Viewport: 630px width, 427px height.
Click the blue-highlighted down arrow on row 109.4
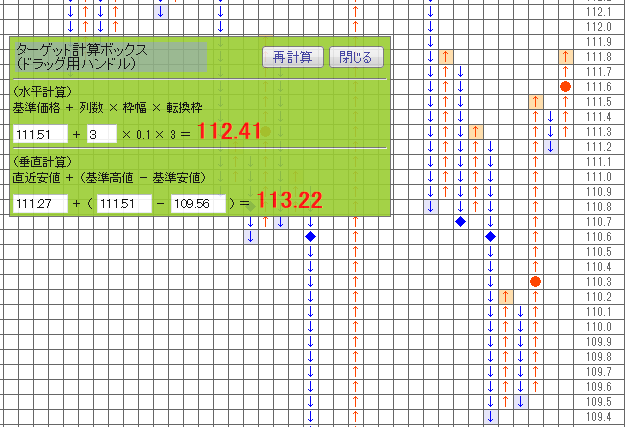click(x=490, y=417)
